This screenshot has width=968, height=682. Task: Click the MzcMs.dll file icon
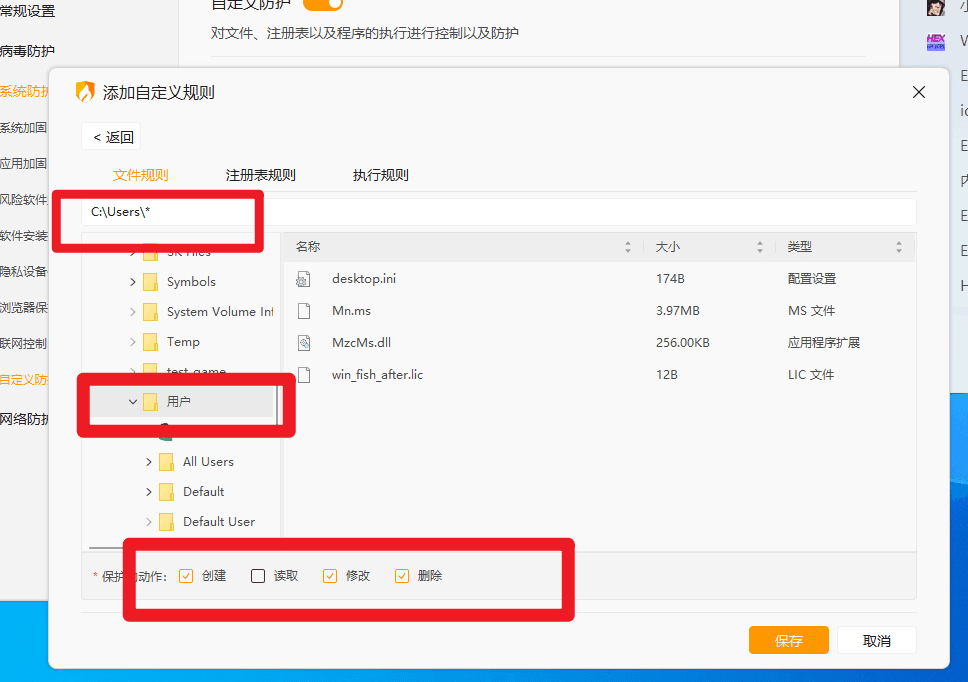coord(304,343)
